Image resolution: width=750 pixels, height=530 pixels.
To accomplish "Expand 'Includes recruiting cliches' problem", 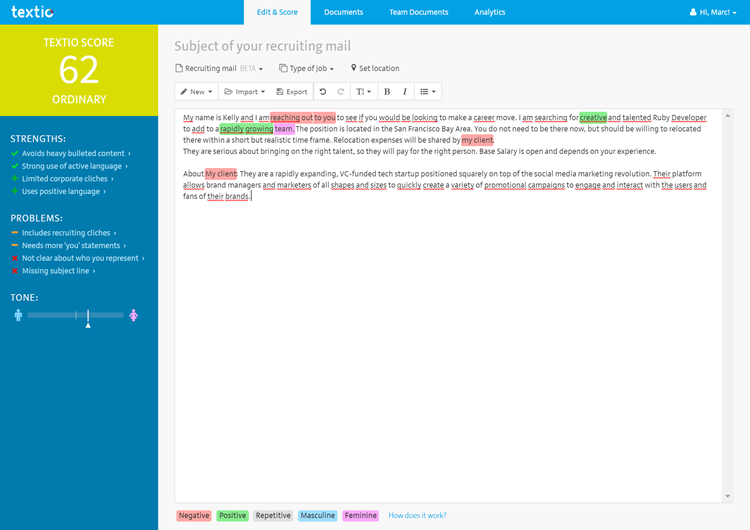I will 66,233.
